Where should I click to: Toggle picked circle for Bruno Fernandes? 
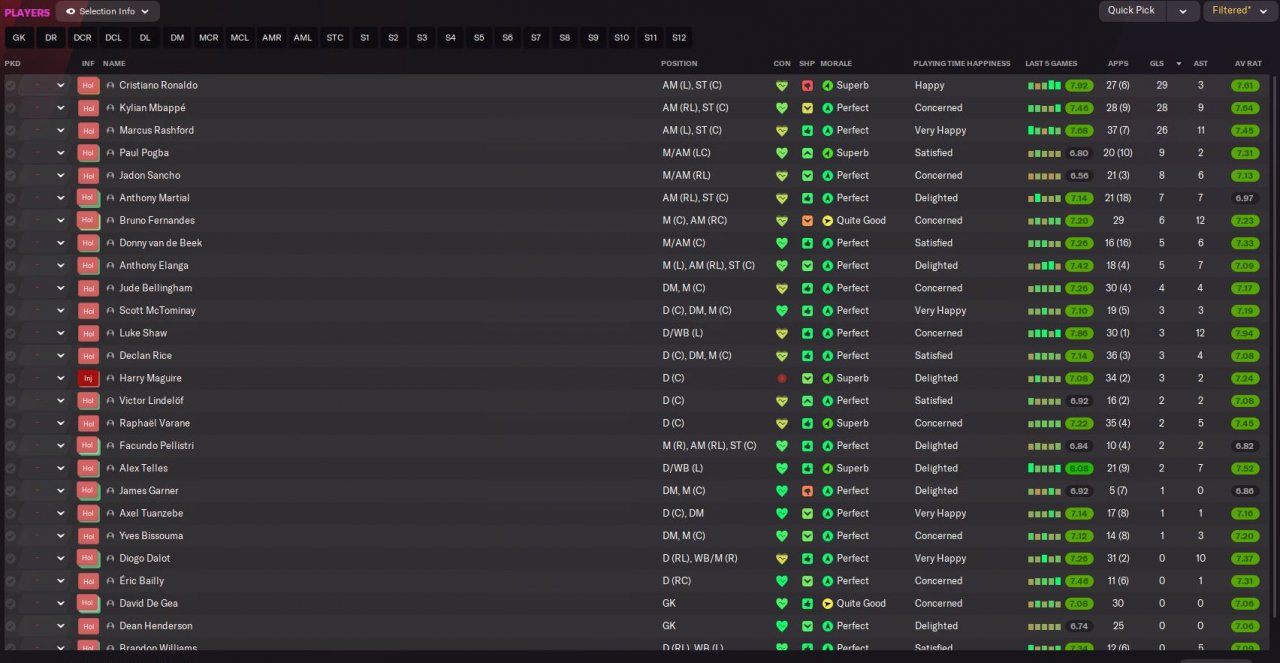11,221
